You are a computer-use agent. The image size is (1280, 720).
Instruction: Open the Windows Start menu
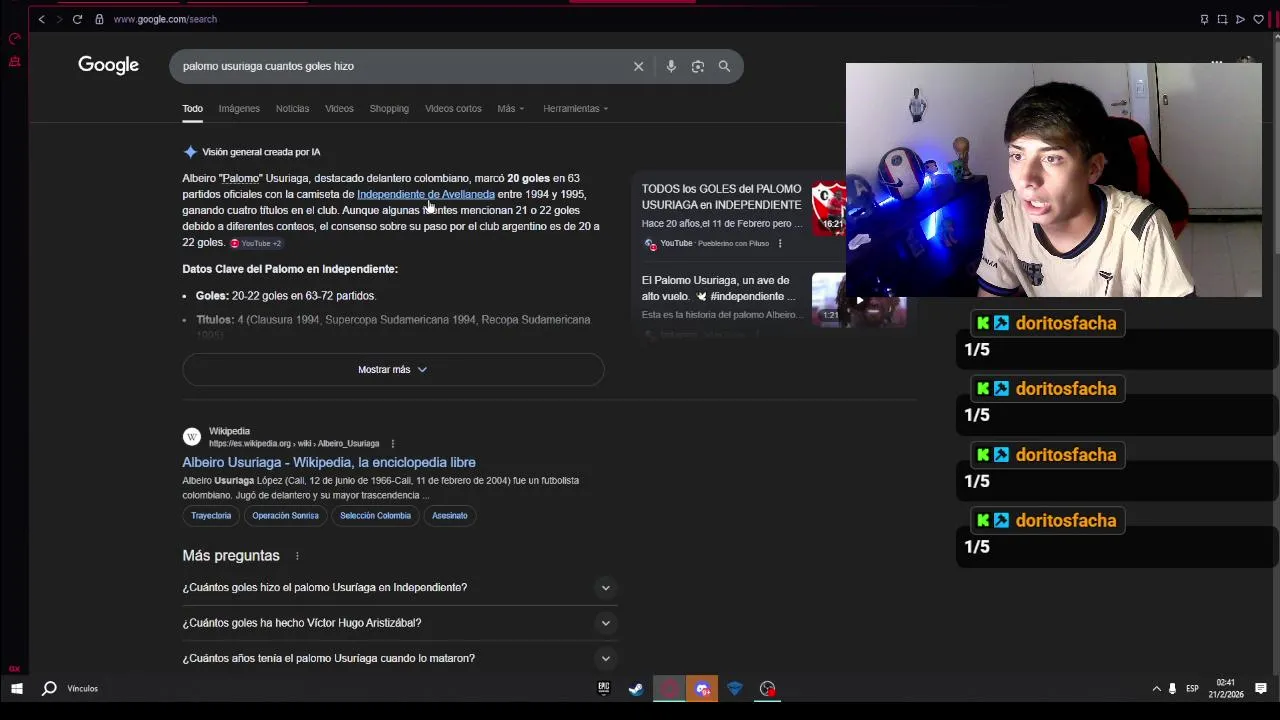[16, 688]
